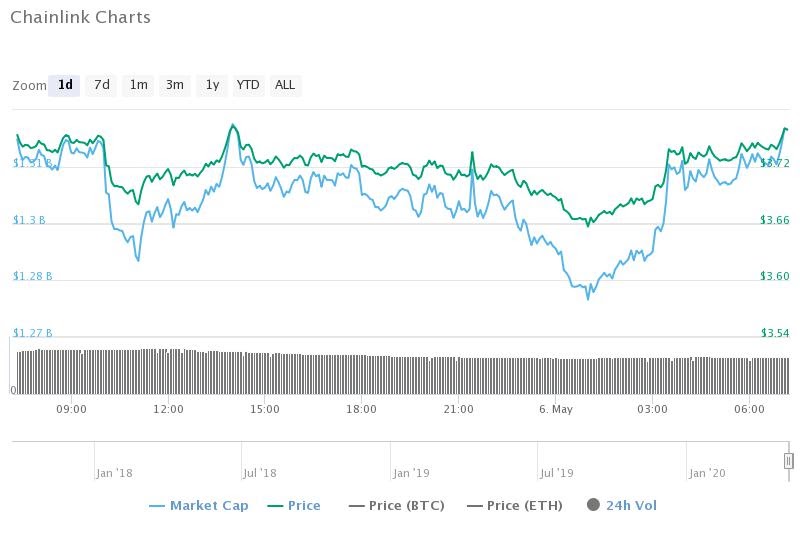Viewport: 800px width, 550px height.
Task: Click volume bars near 12:00
Action: 168,371
